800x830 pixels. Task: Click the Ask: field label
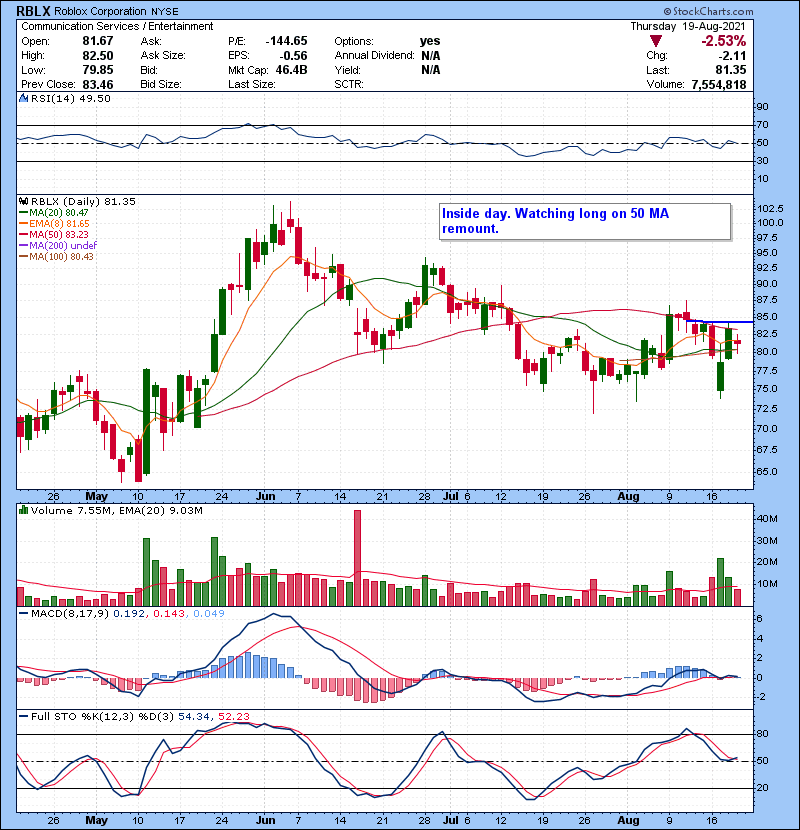(x=151, y=41)
